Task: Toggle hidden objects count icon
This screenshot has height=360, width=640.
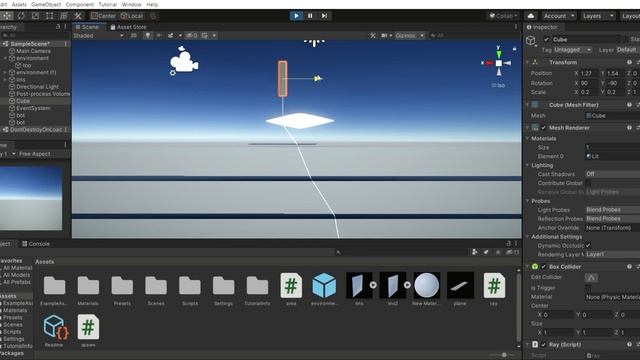Action: (x=191, y=36)
